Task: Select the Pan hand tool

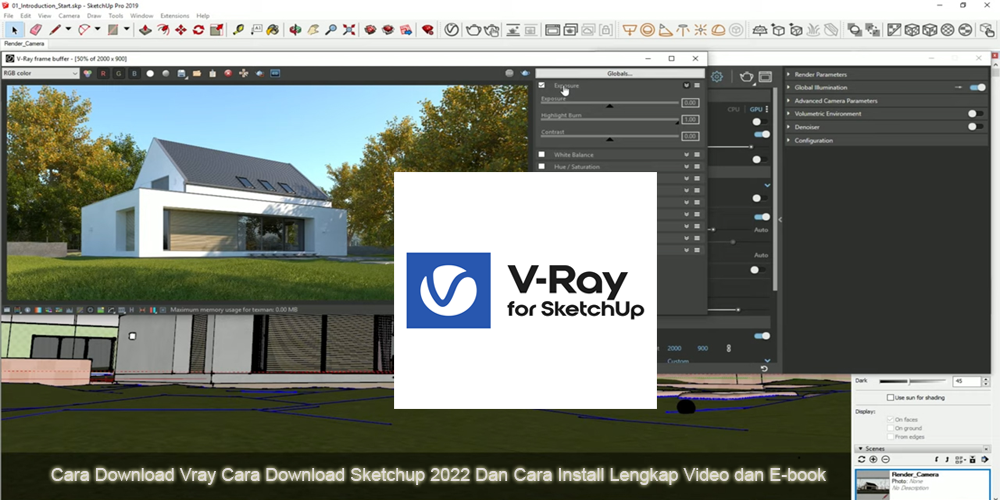Action: pyautogui.click(x=312, y=29)
